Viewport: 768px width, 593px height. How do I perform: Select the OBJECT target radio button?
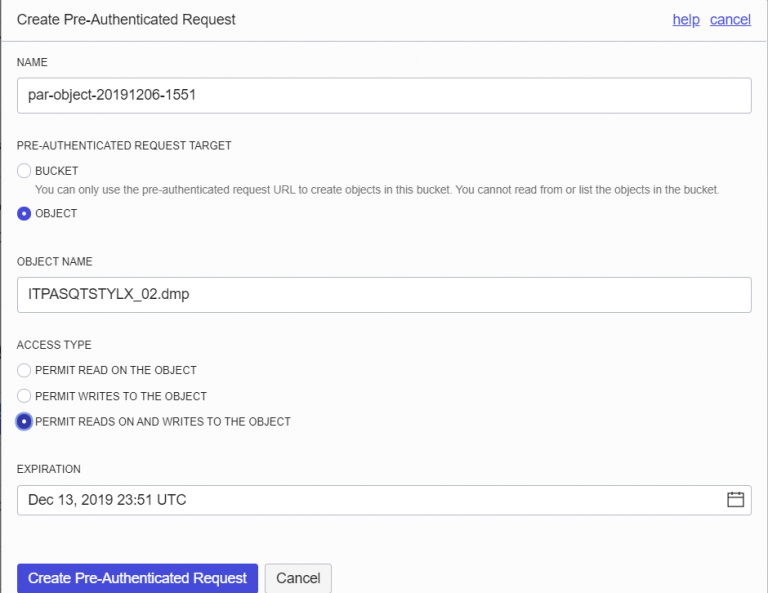click(x=25, y=213)
